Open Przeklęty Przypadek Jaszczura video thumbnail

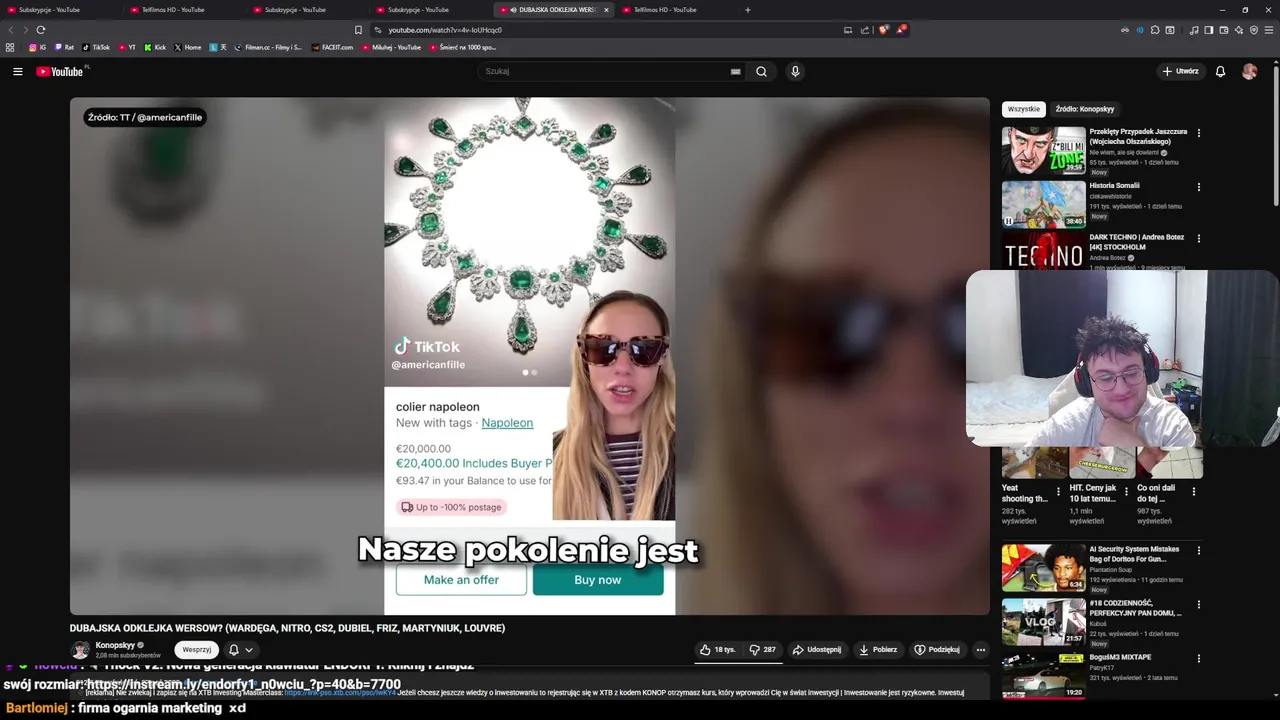tap(1043, 150)
